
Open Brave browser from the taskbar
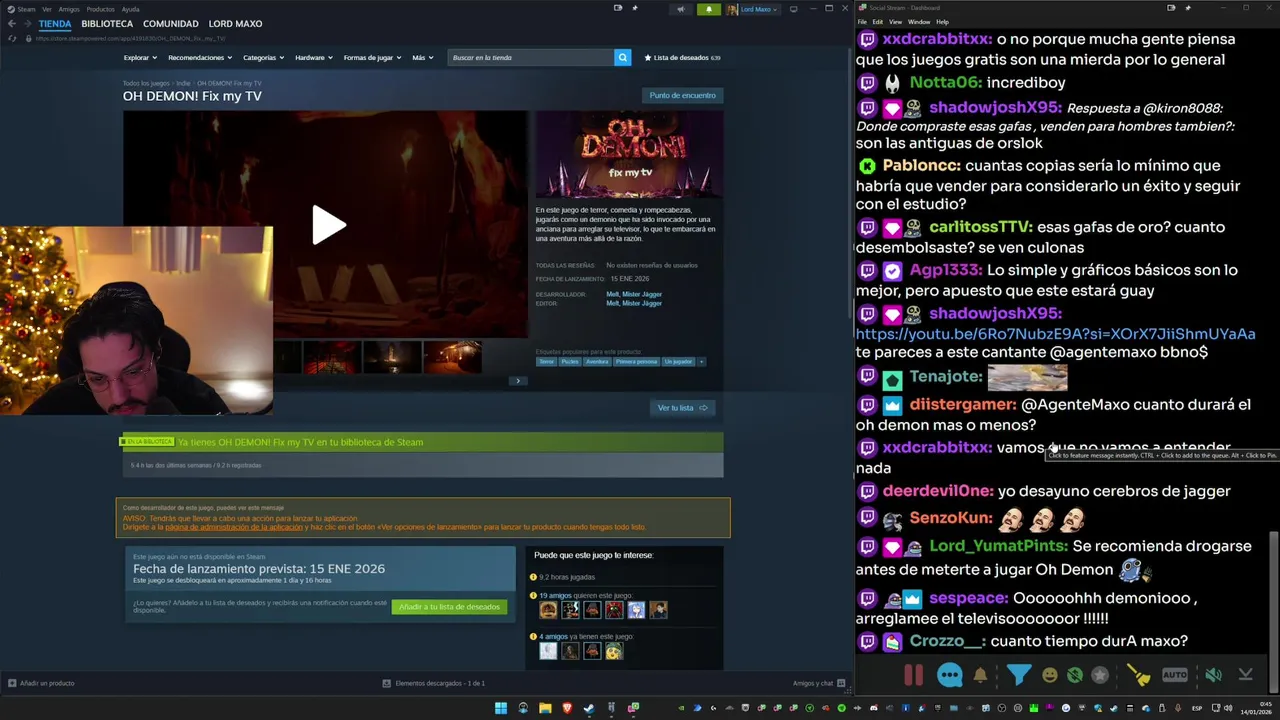(x=567, y=708)
